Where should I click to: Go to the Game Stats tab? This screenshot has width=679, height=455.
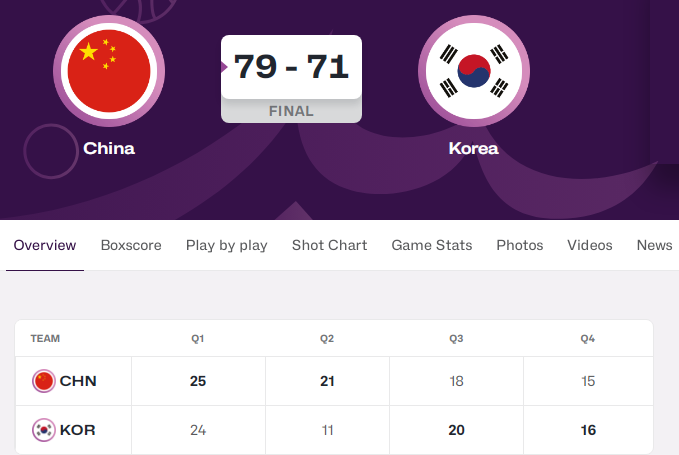coord(432,245)
